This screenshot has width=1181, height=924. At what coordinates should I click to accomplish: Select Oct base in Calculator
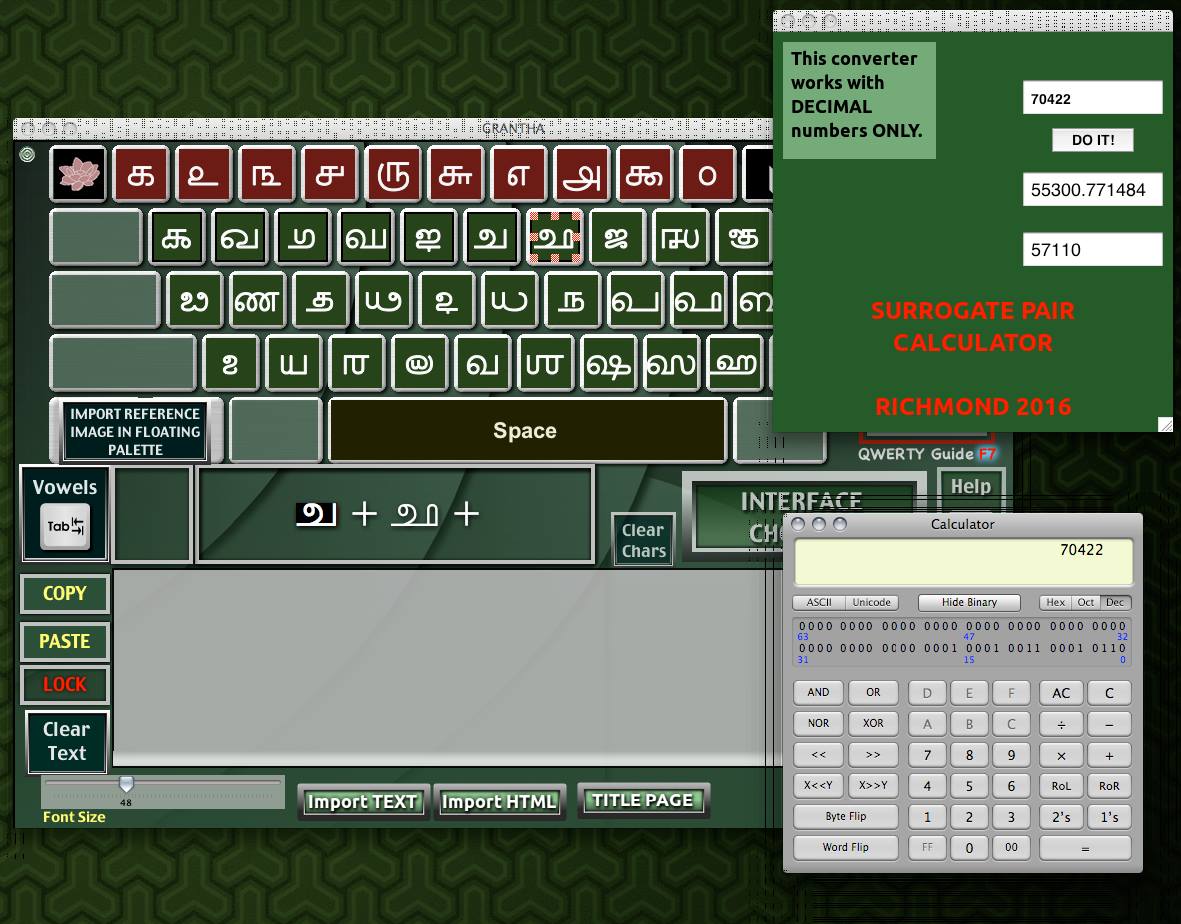tap(1085, 602)
